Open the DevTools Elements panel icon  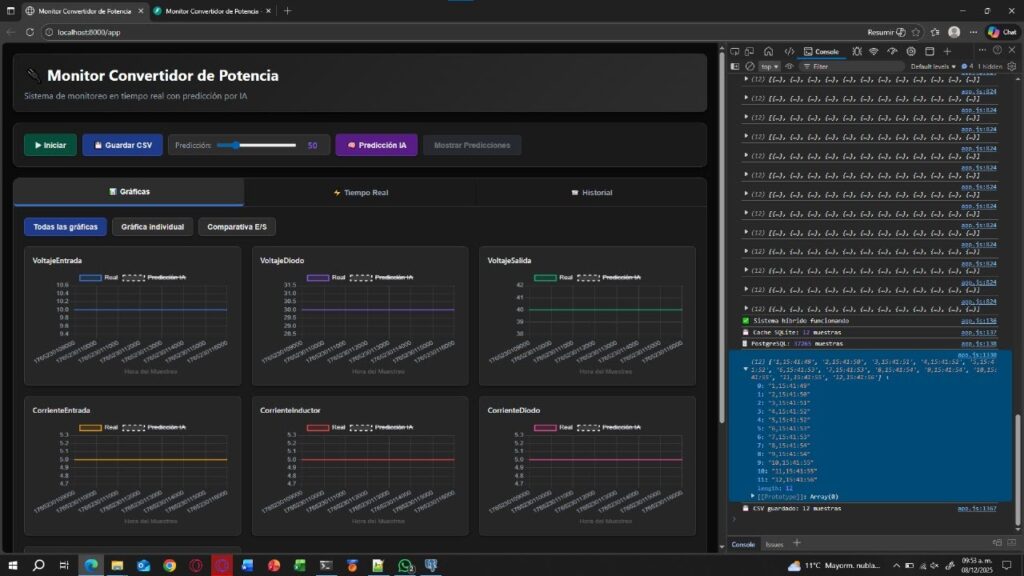tap(789, 51)
